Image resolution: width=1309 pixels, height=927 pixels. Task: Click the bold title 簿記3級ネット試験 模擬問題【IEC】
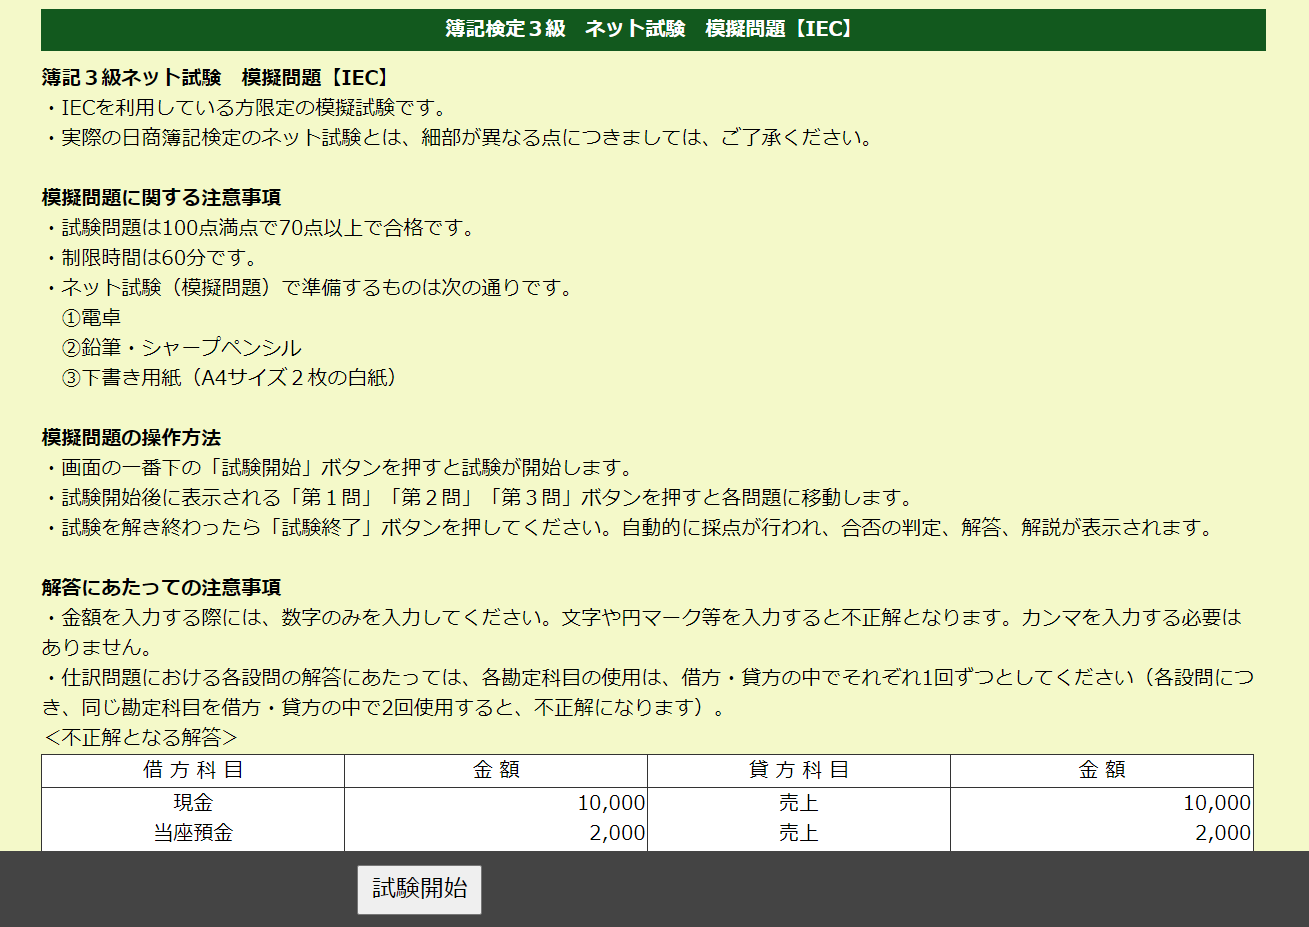click(217, 77)
